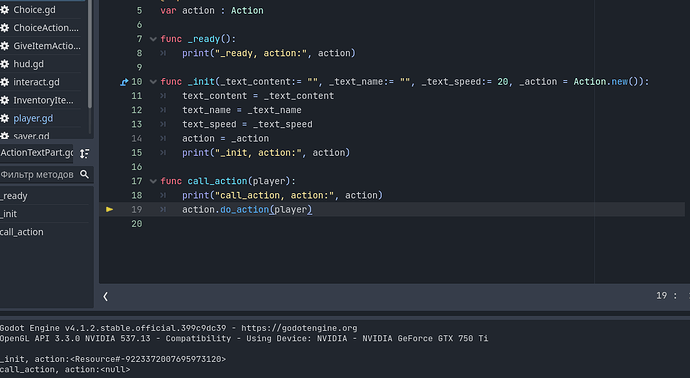Screen dimensions: 690x378
Task: Open GiveItemActio... script in list
Action: 47,46
